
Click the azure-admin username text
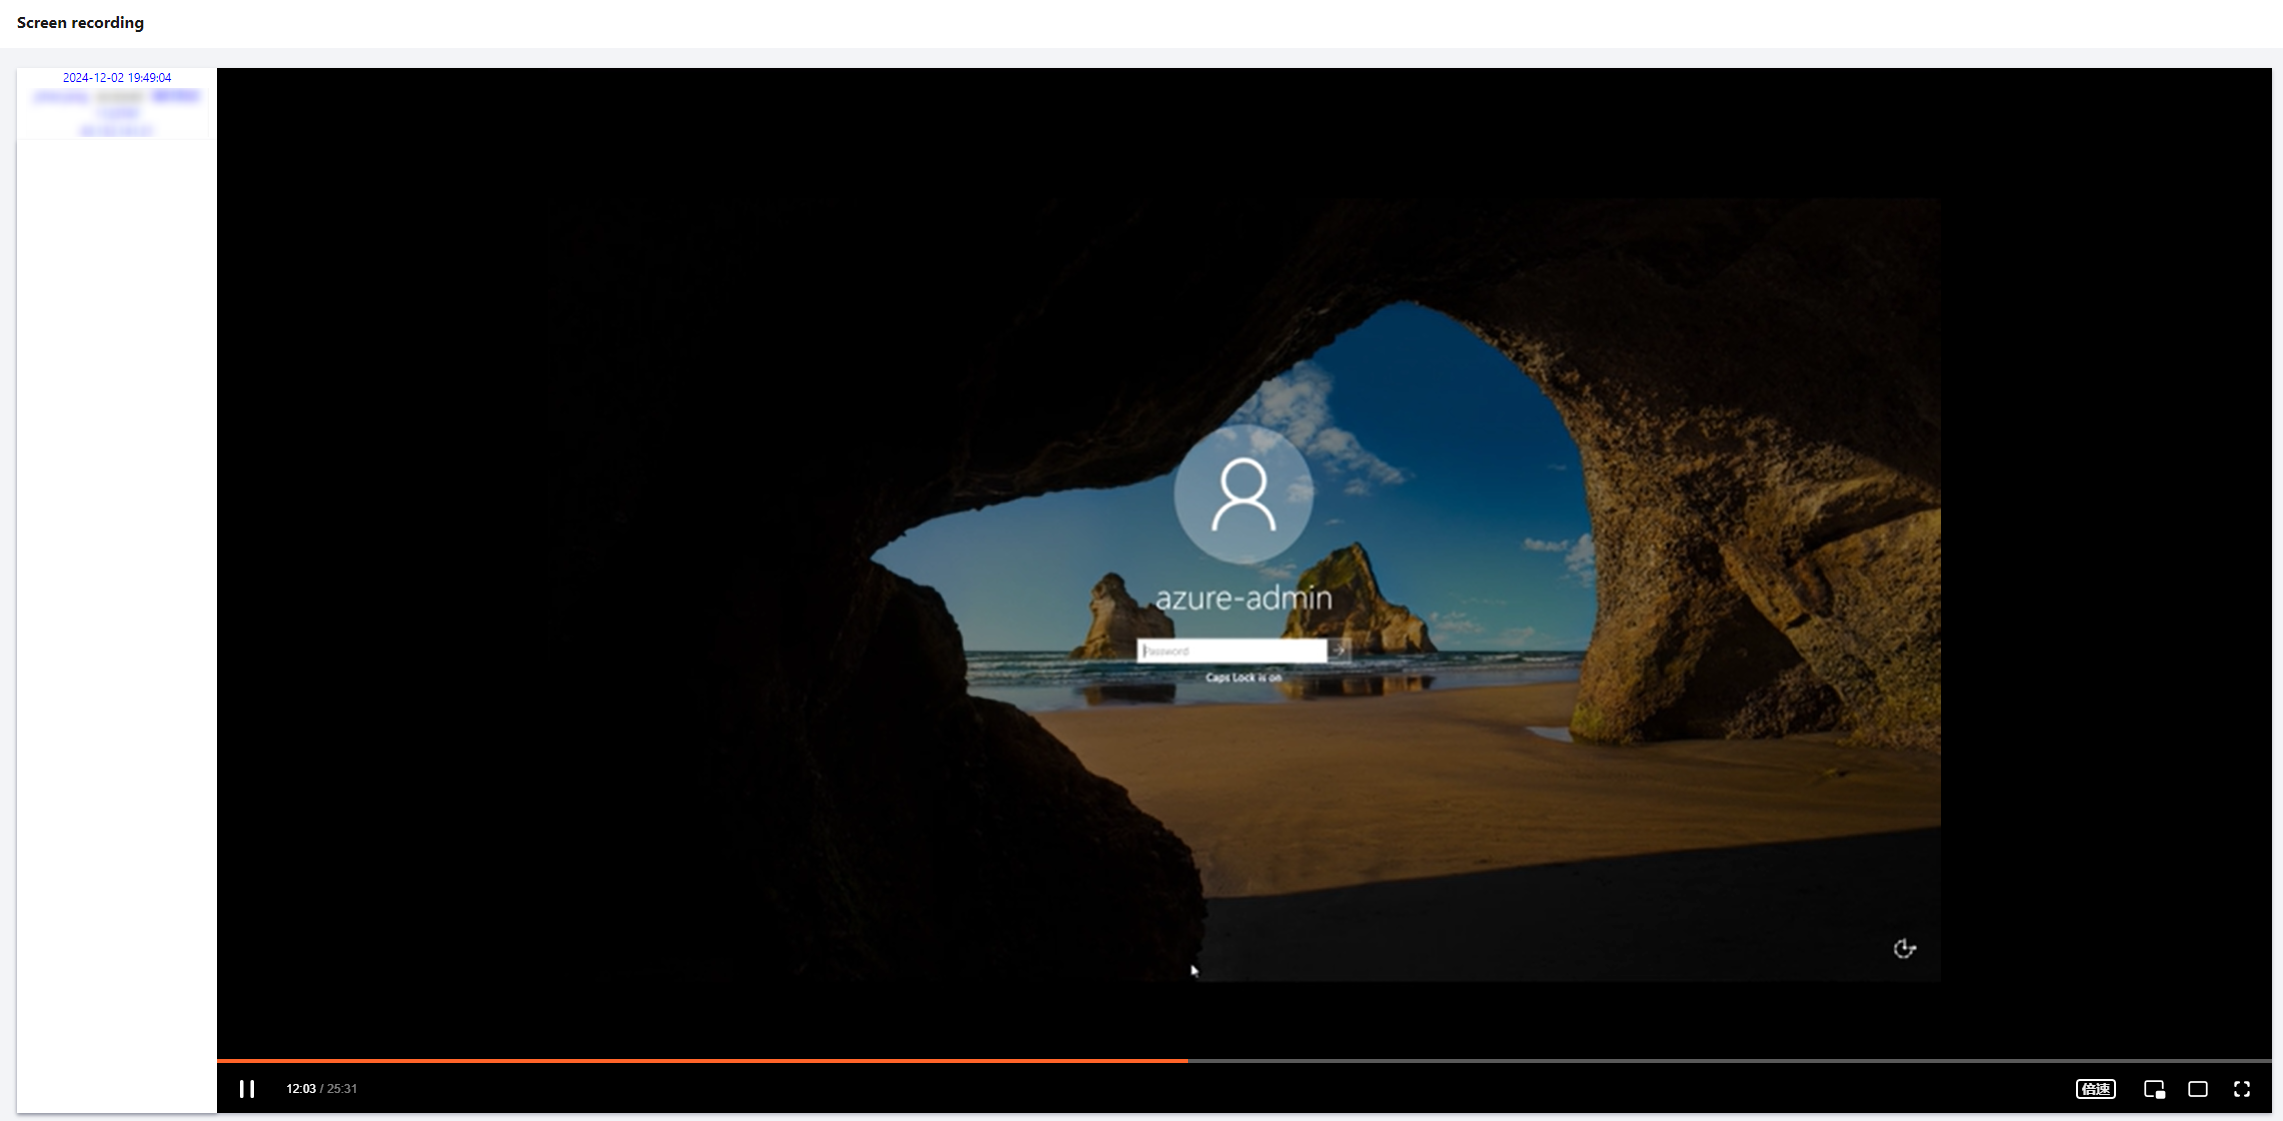point(1243,598)
